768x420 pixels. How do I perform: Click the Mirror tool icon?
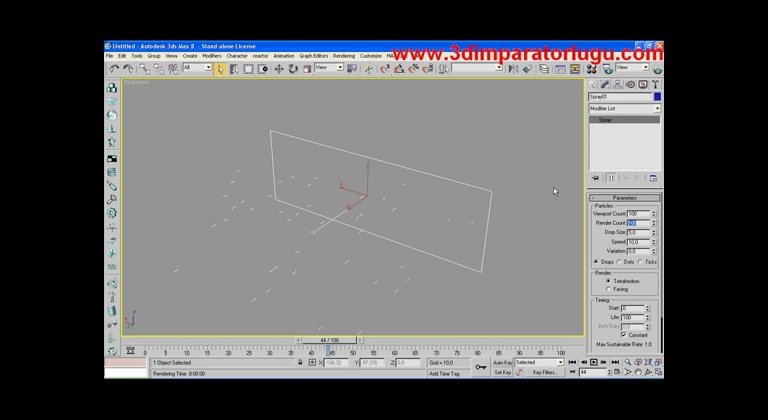513,69
